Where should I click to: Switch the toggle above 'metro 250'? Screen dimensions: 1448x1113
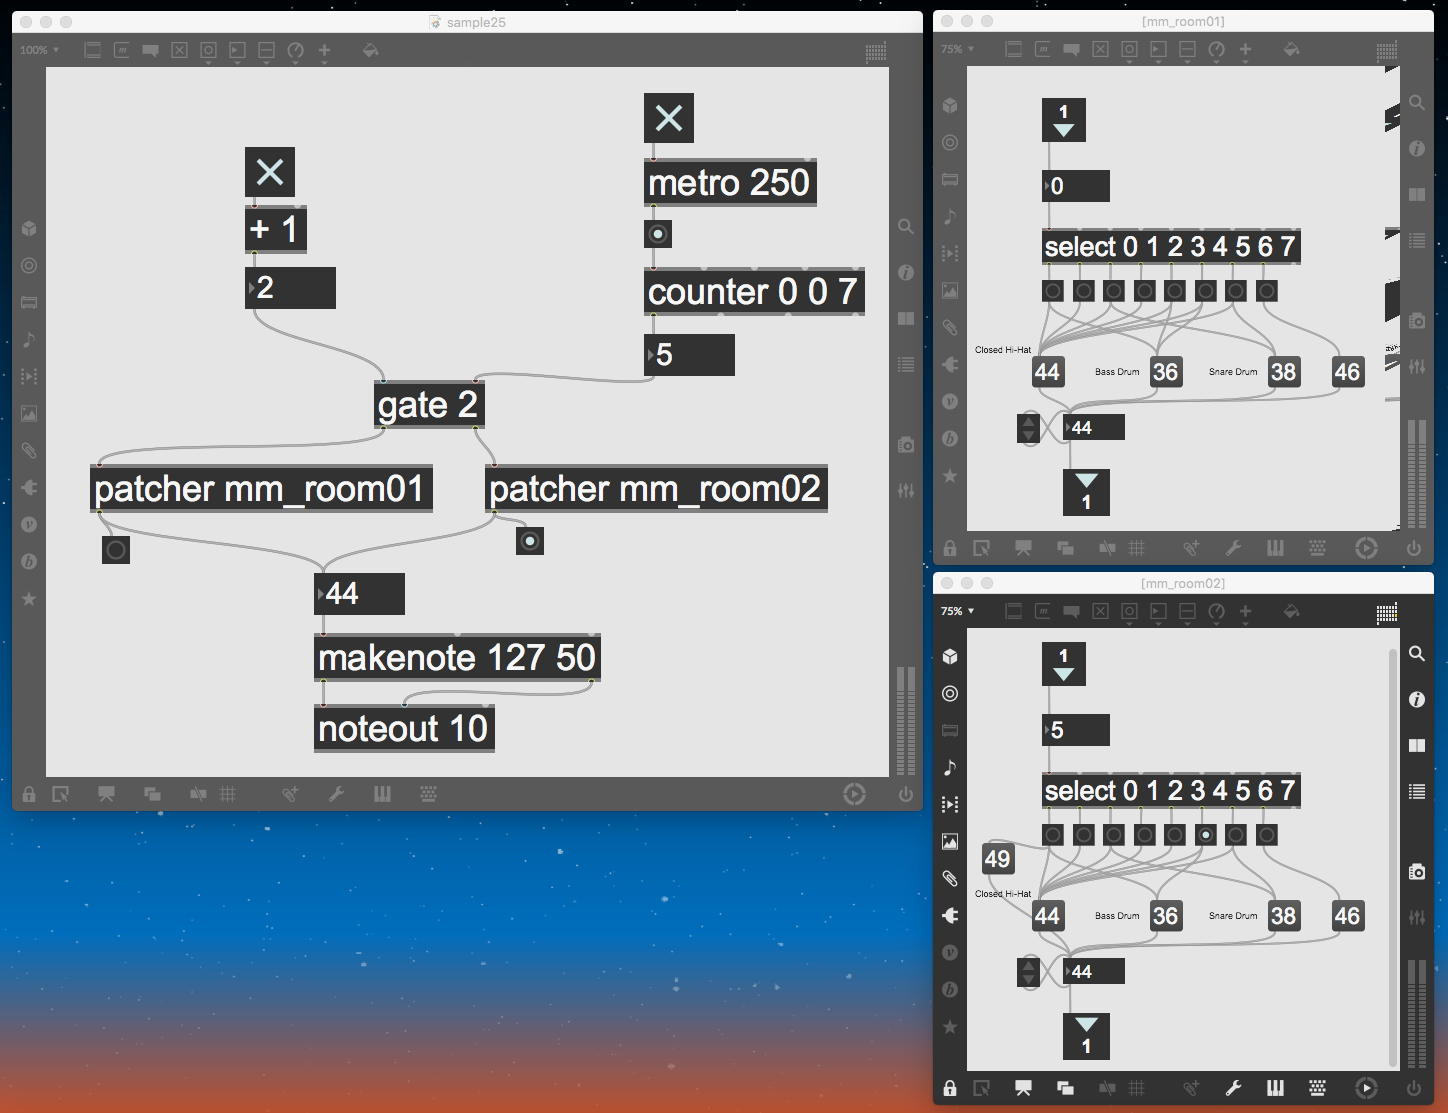pos(669,118)
